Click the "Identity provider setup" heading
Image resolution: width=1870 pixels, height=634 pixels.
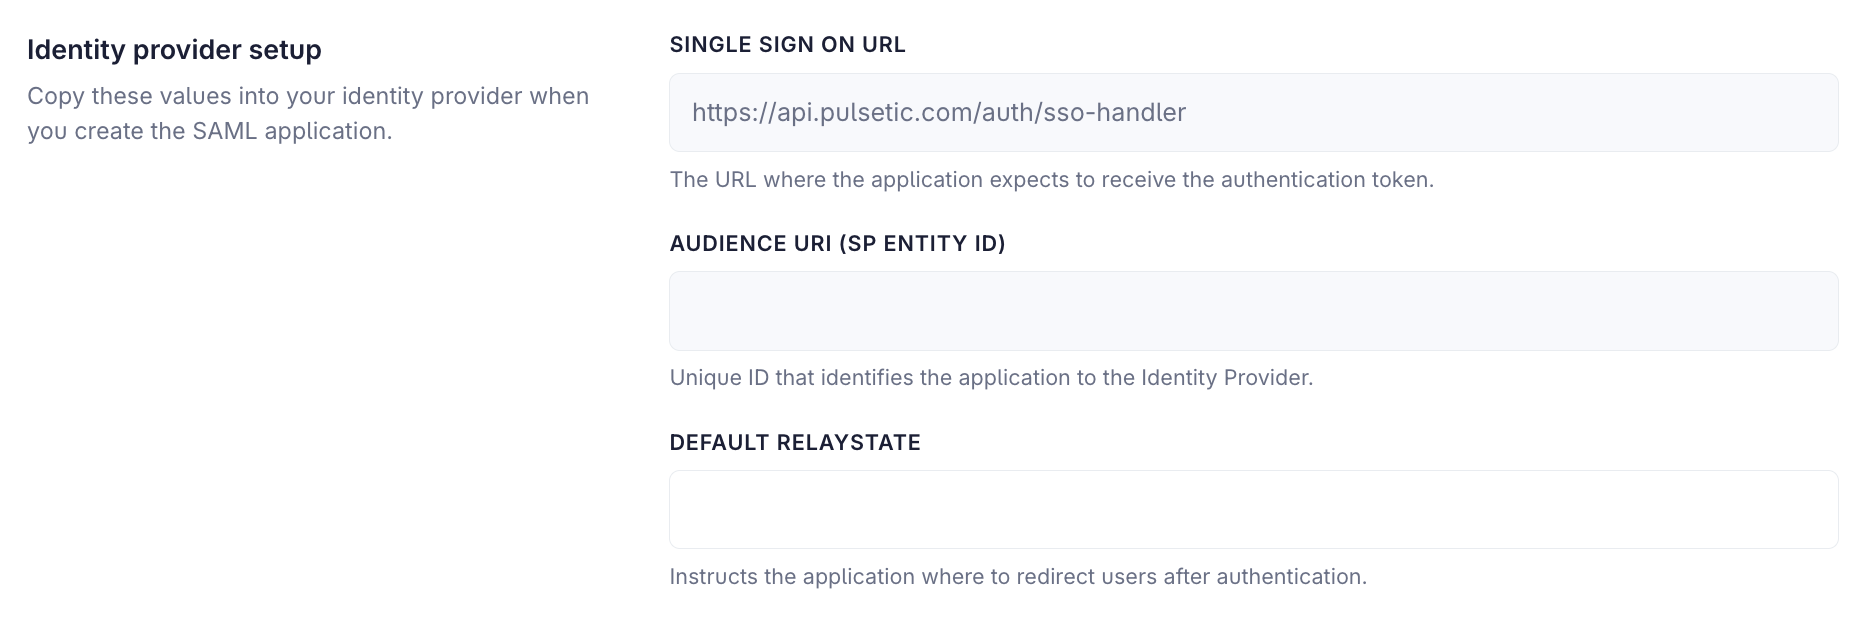174,50
